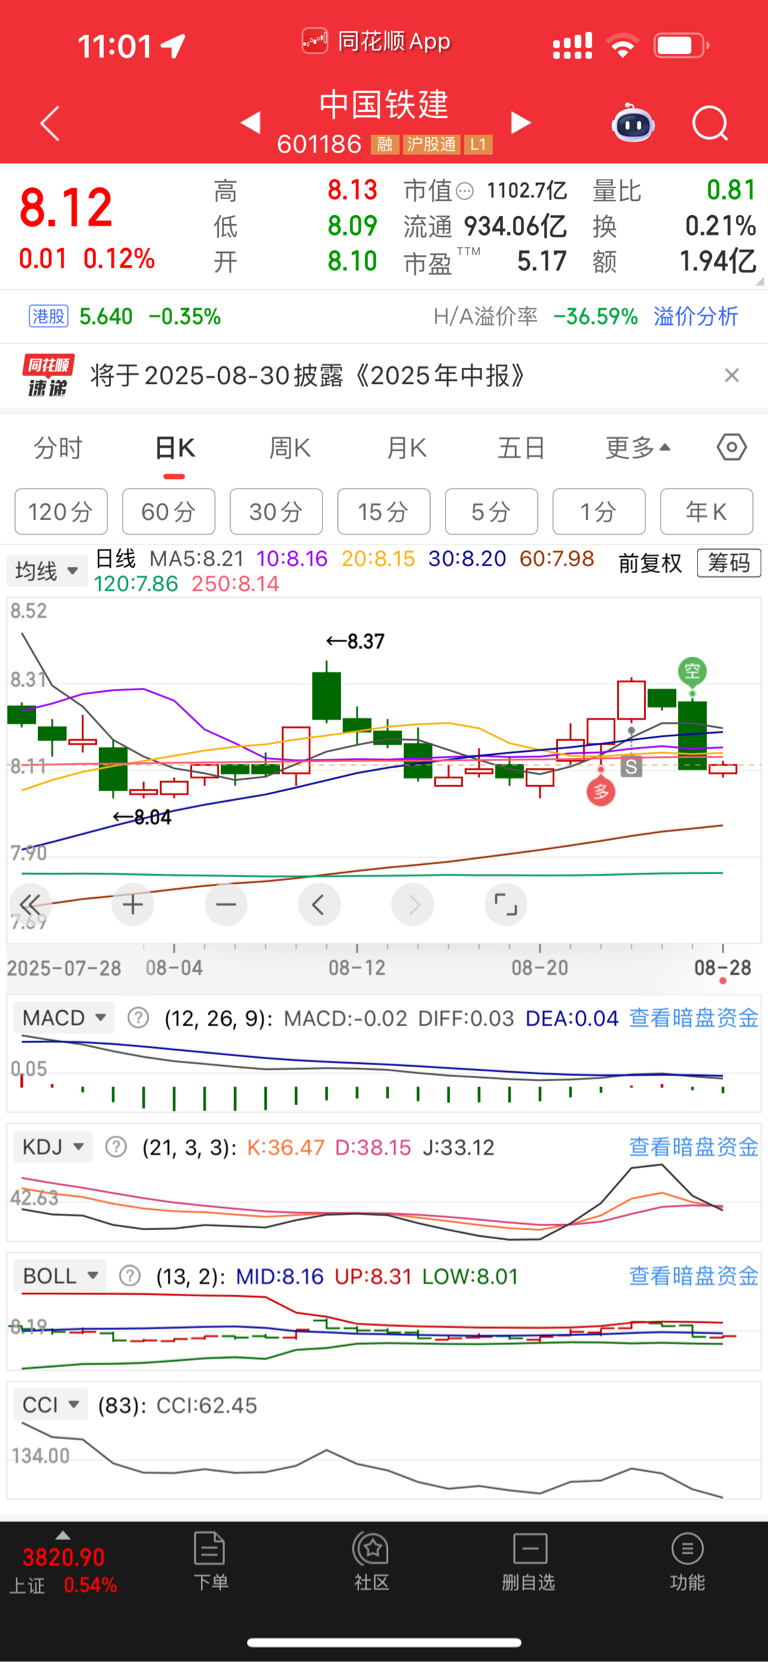
Task: Tap the 融 margin trading badge
Action: [384, 144]
